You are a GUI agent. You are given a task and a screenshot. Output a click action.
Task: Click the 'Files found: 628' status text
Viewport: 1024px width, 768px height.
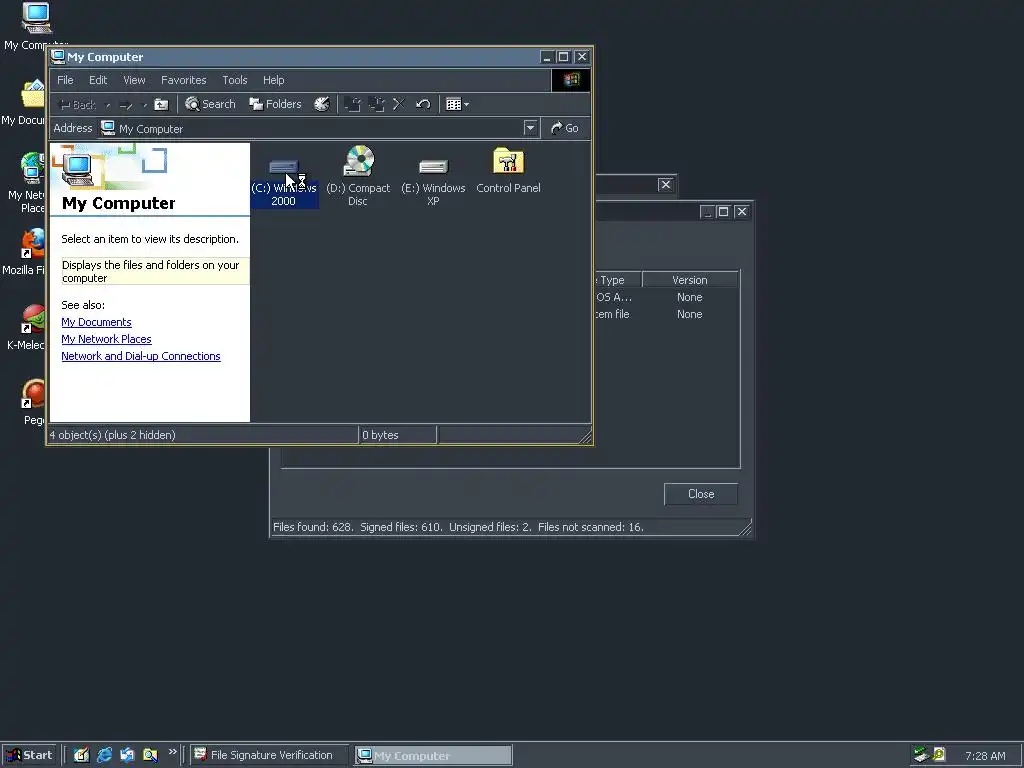[312, 527]
